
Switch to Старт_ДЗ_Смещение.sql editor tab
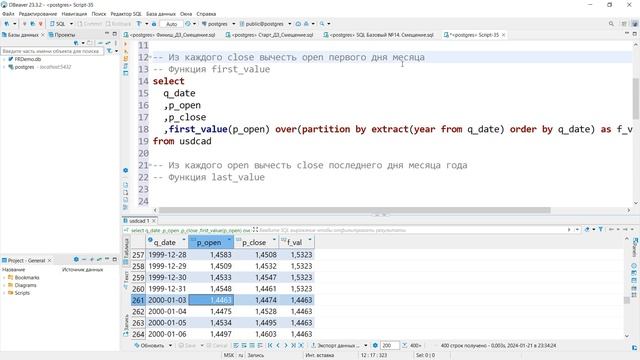(269, 35)
